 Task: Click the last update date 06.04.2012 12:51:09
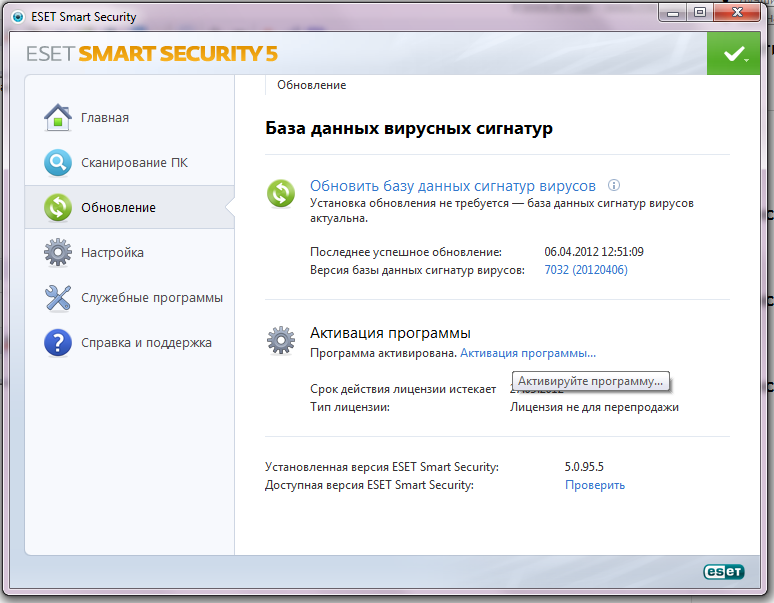tap(594, 252)
